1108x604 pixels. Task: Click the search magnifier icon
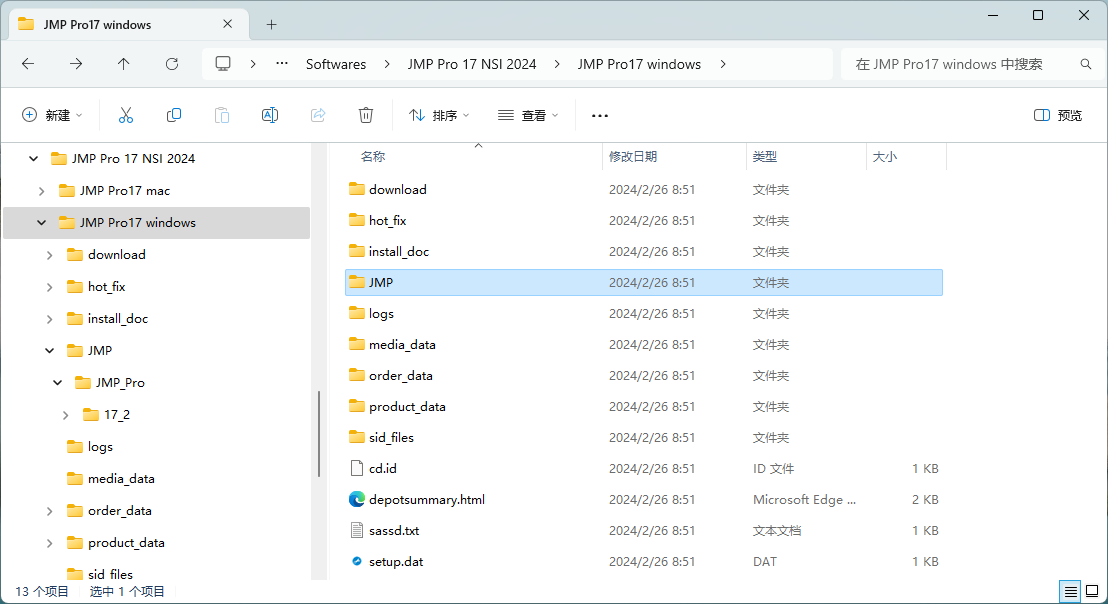[x=1086, y=64]
